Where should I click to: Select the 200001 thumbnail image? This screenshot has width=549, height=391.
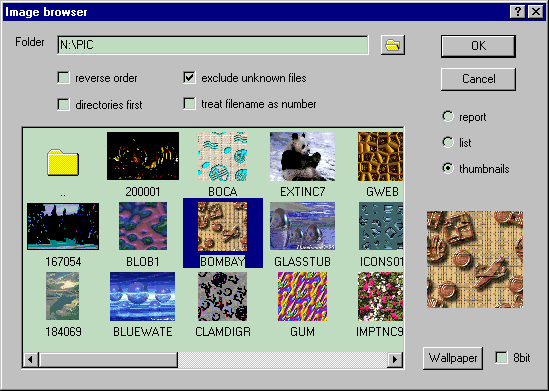click(143, 156)
